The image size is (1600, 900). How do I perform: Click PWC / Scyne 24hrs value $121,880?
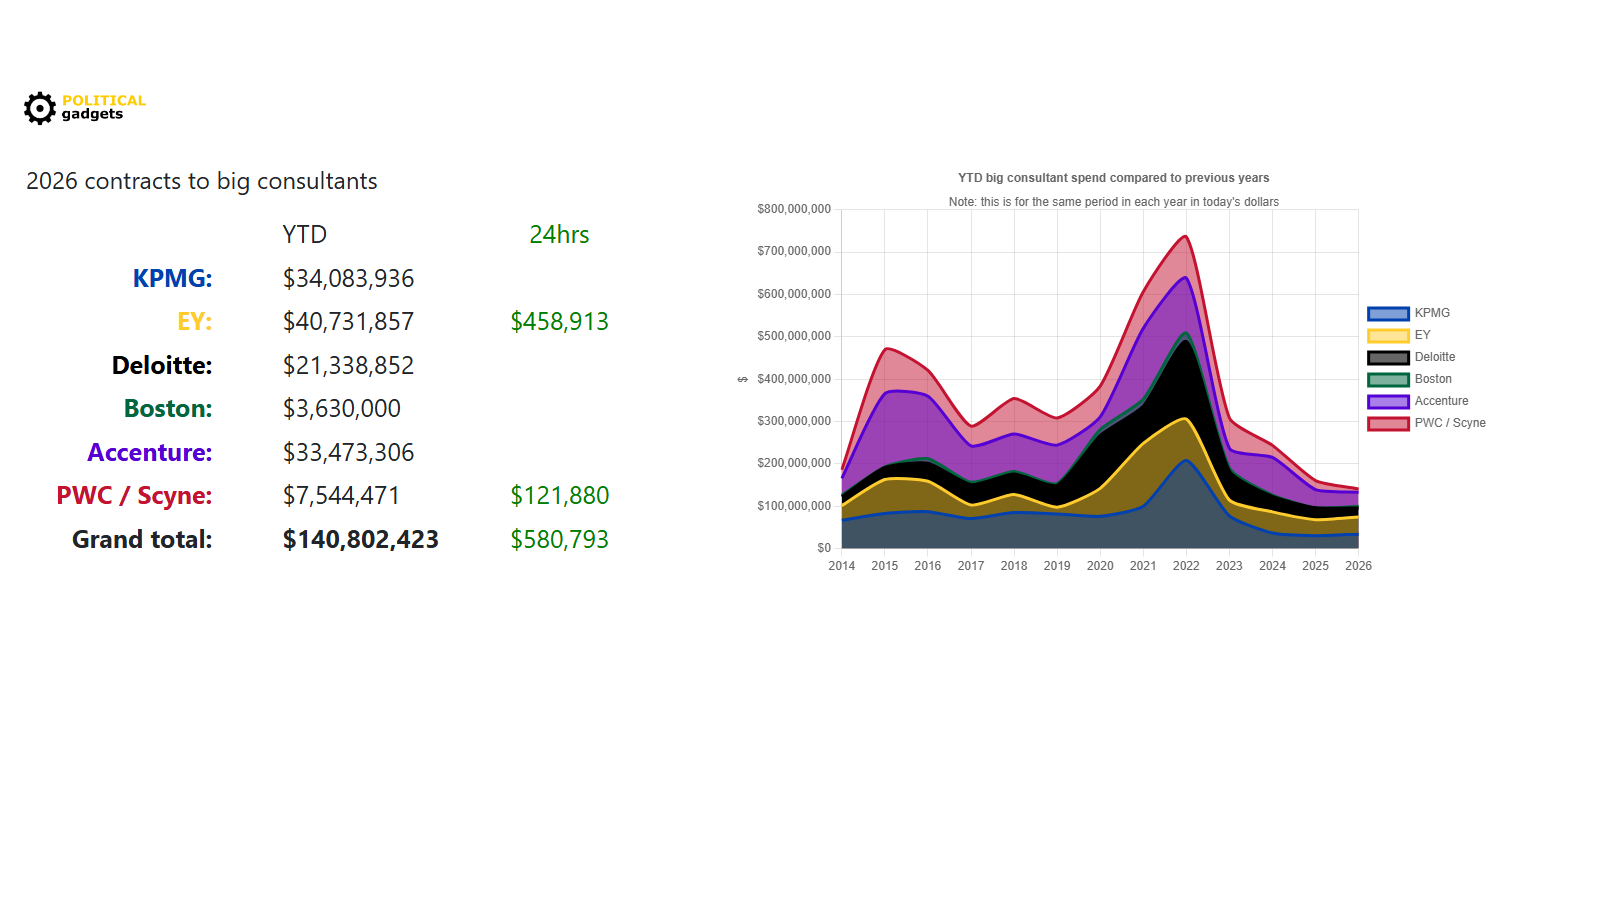(559, 495)
